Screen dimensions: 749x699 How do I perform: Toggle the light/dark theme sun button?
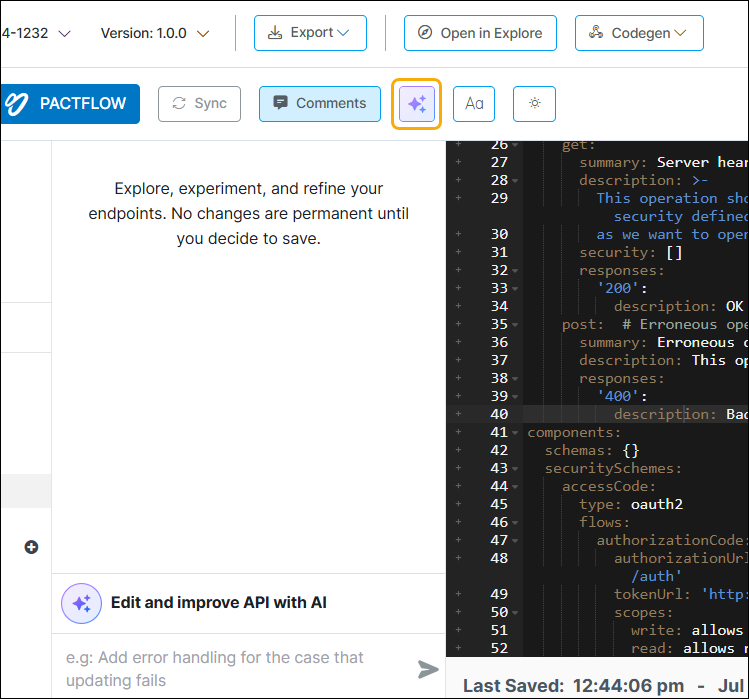pyautogui.click(x=534, y=104)
